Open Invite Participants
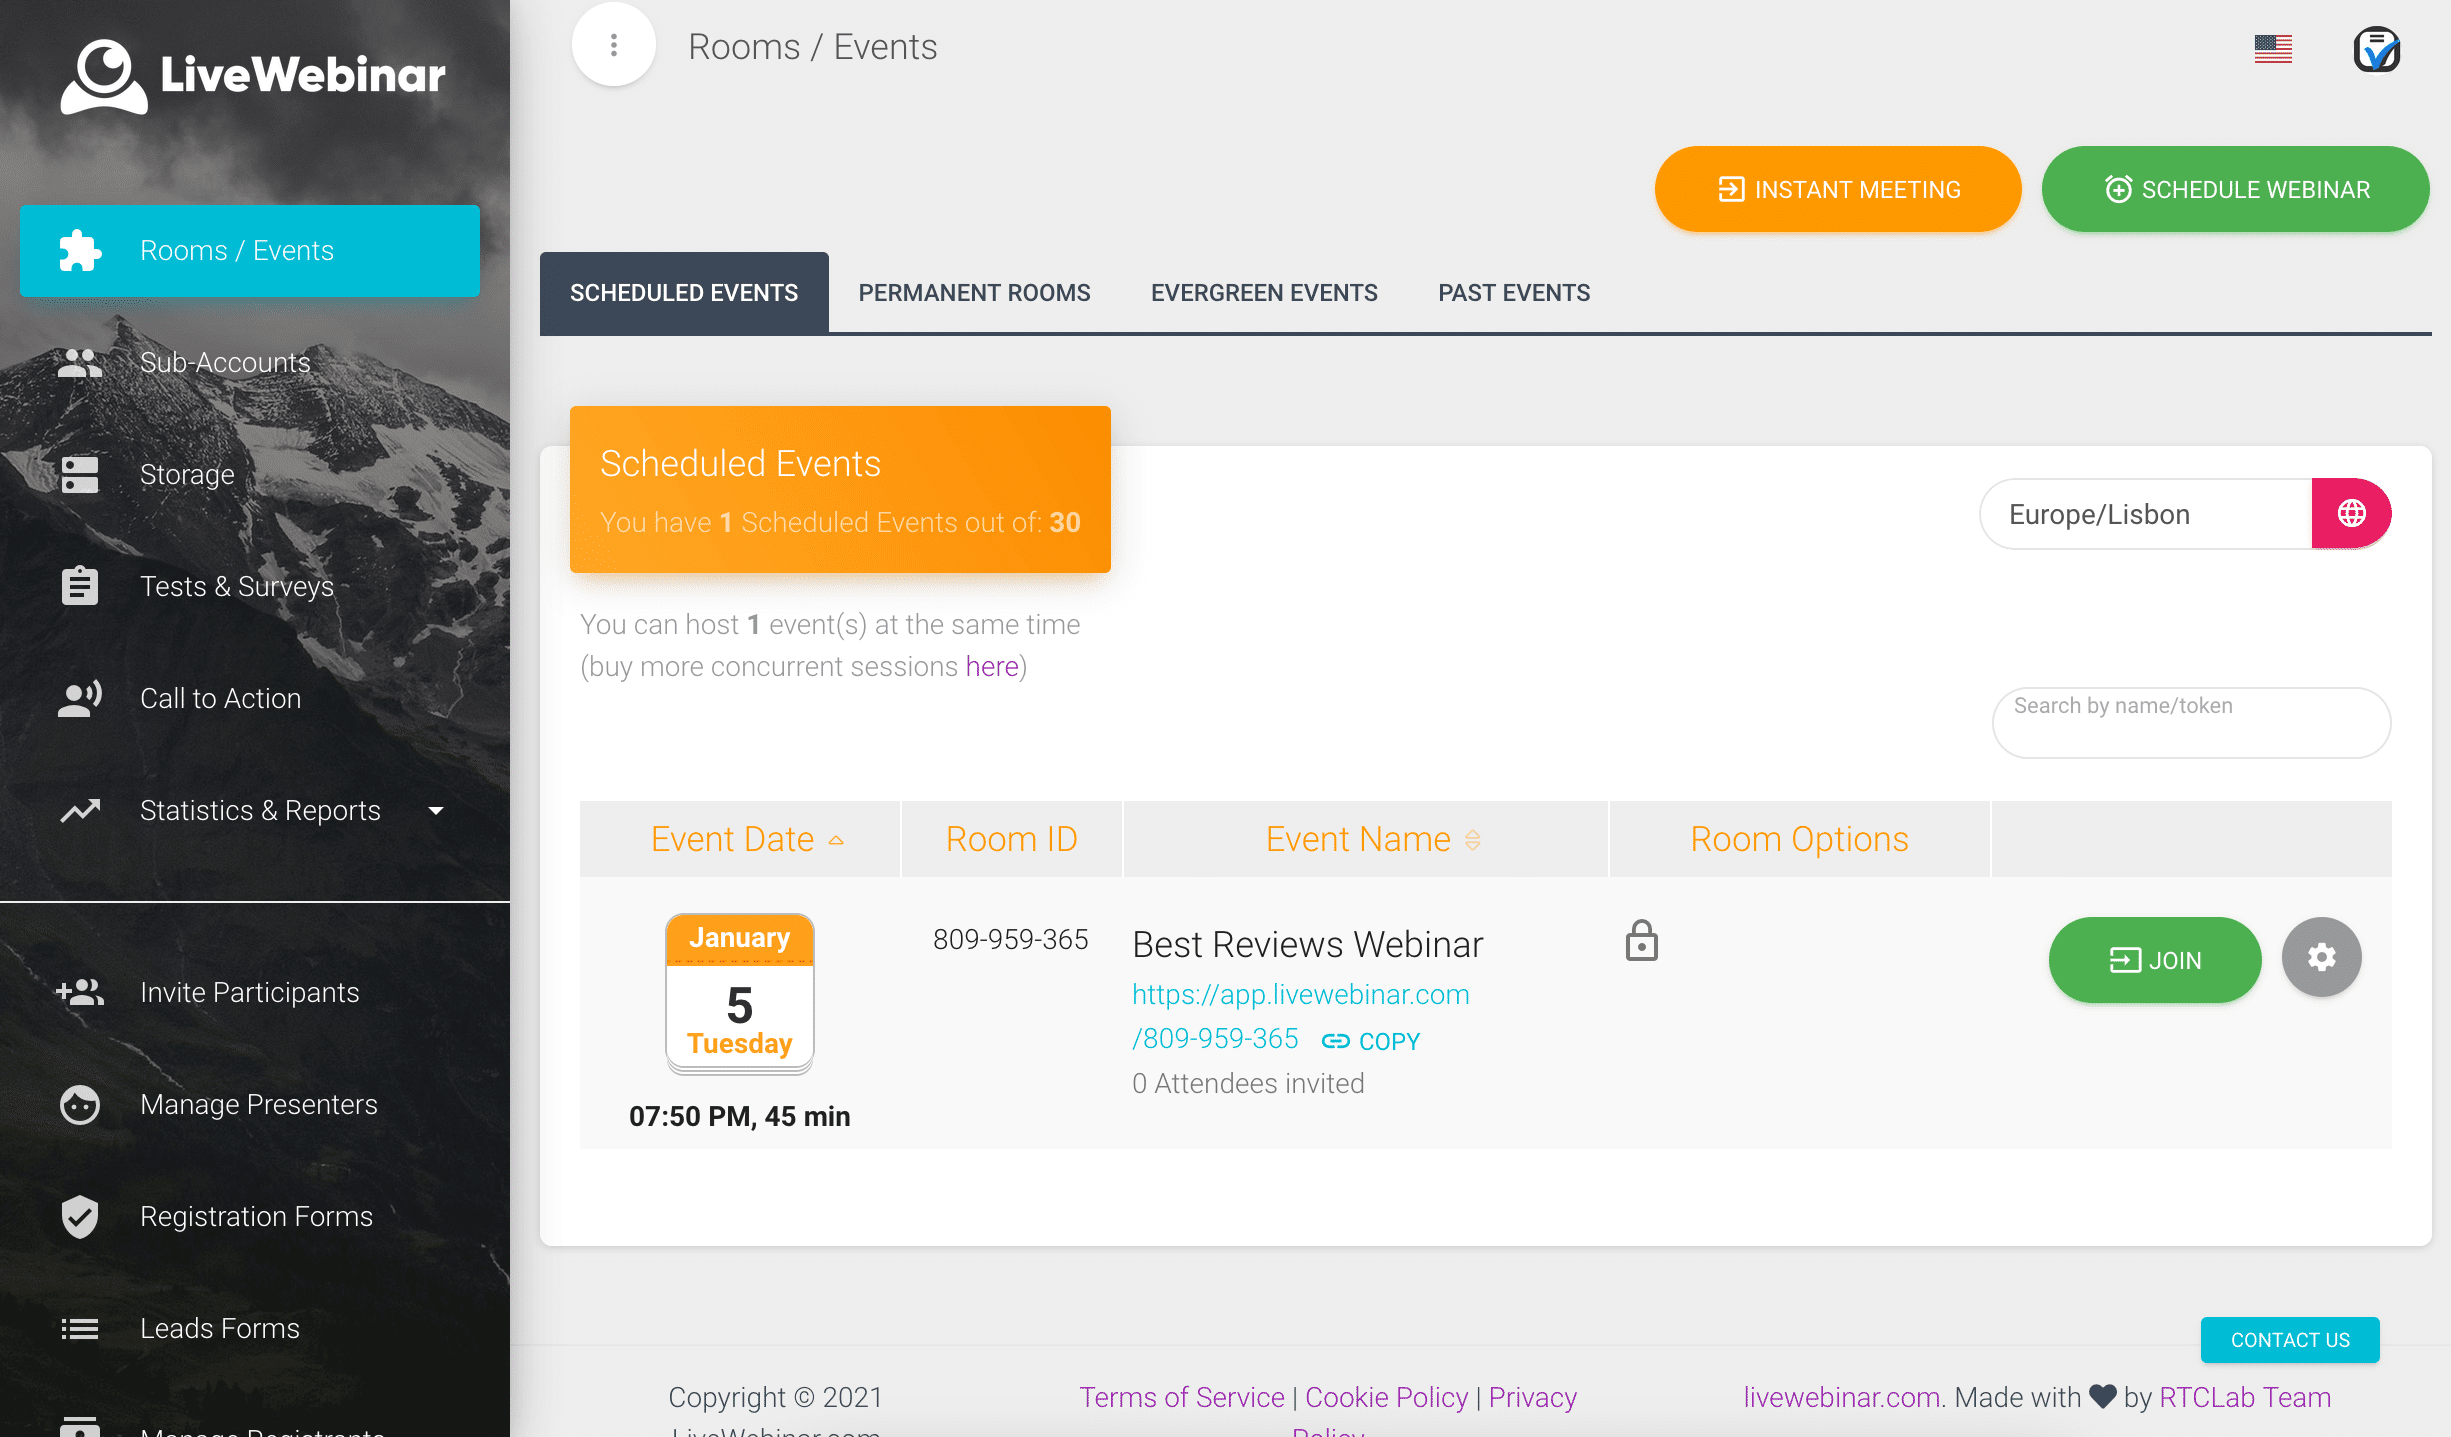The image size is (2451, 1437). pyautogui.click(x=250, y=992)
